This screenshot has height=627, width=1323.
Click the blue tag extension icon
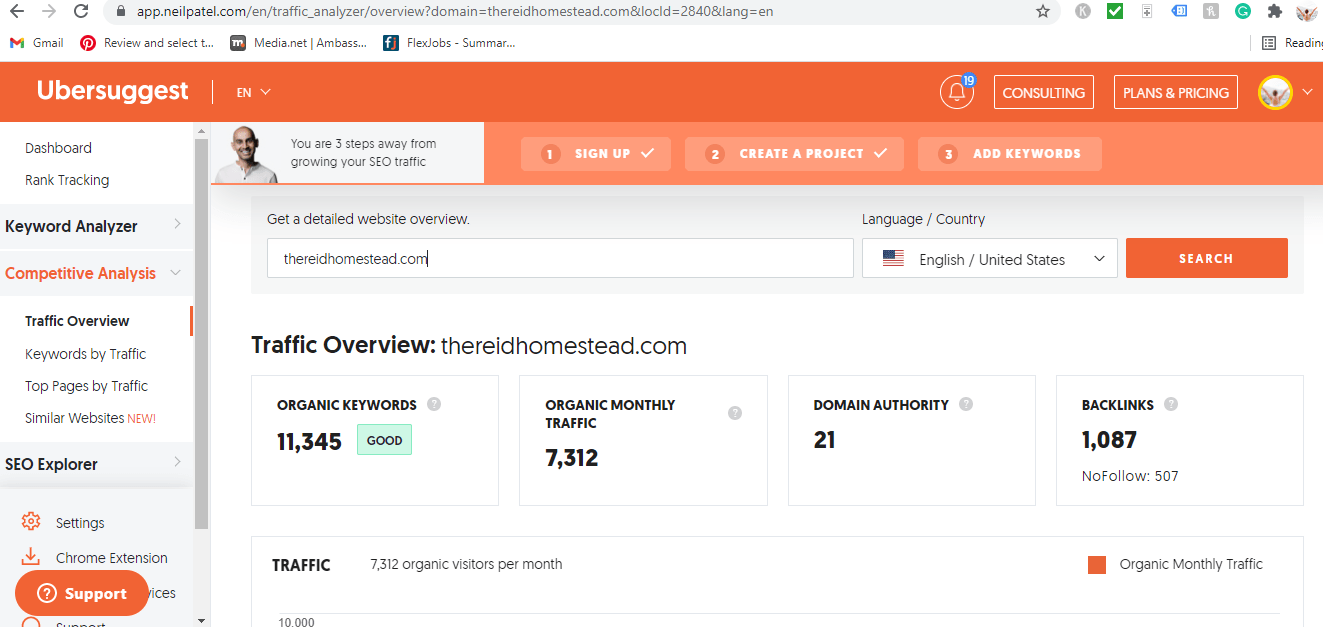1180,12
